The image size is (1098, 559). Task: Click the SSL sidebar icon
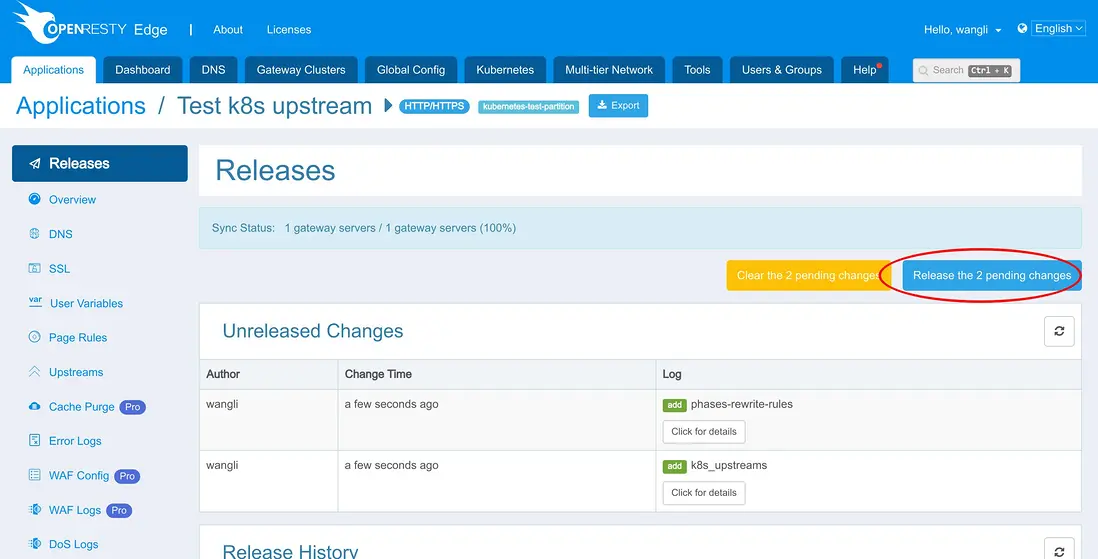(x=34, y=268)
